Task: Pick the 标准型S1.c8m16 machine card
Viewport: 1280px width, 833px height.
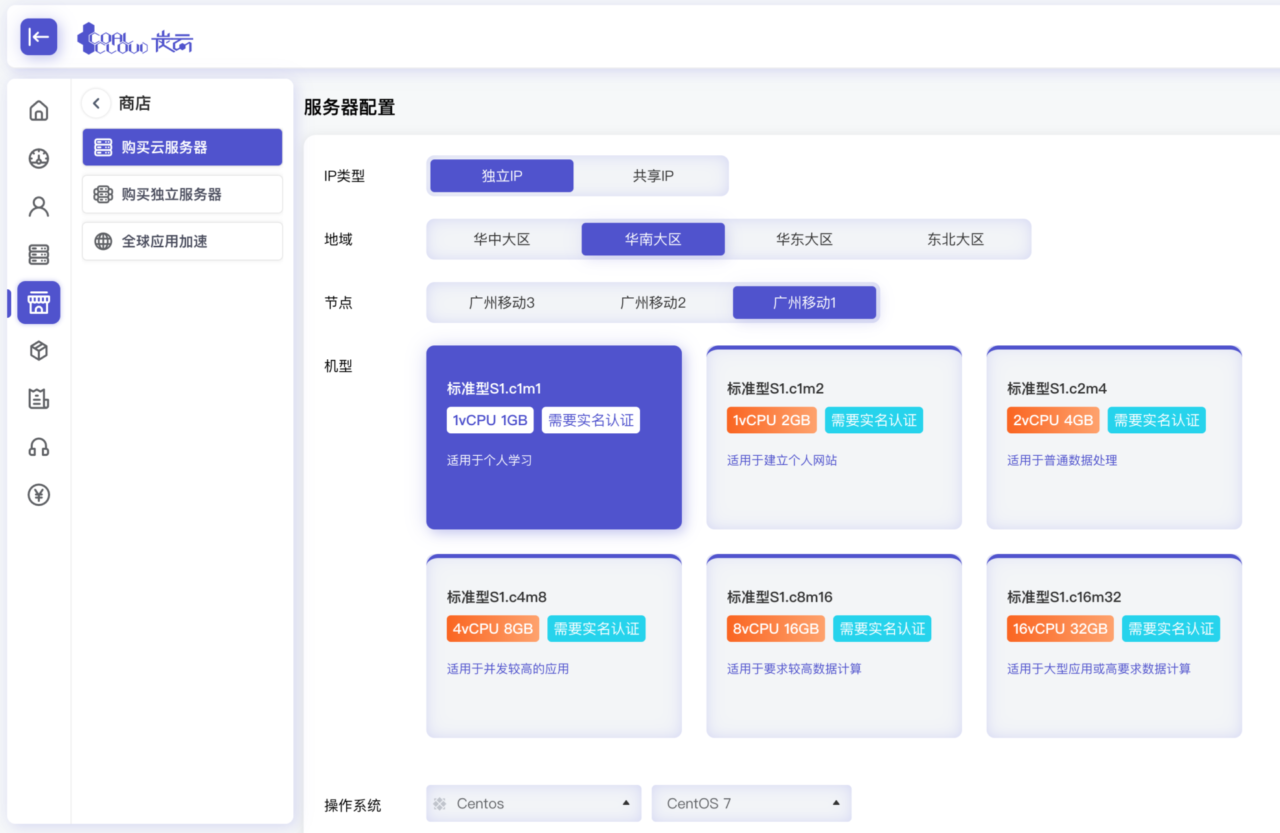Action: click(x=834, y=646)
